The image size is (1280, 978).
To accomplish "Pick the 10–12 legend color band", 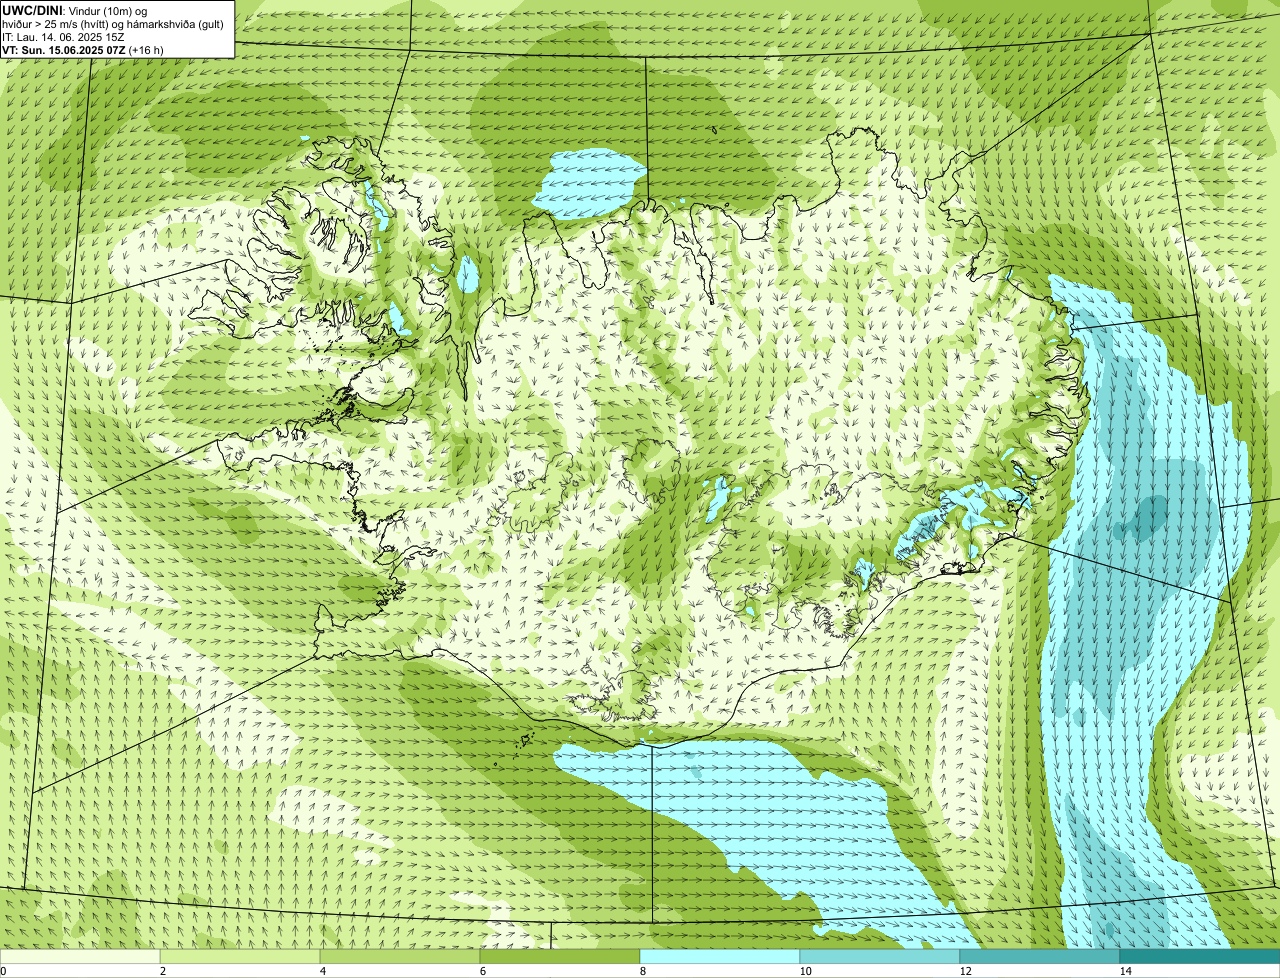I will click(880, 957).
